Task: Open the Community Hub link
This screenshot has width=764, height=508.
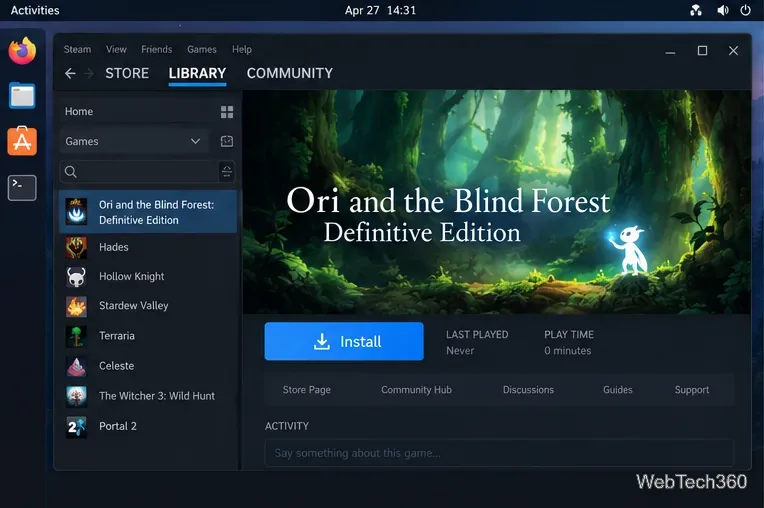Action: click(416, 390)
